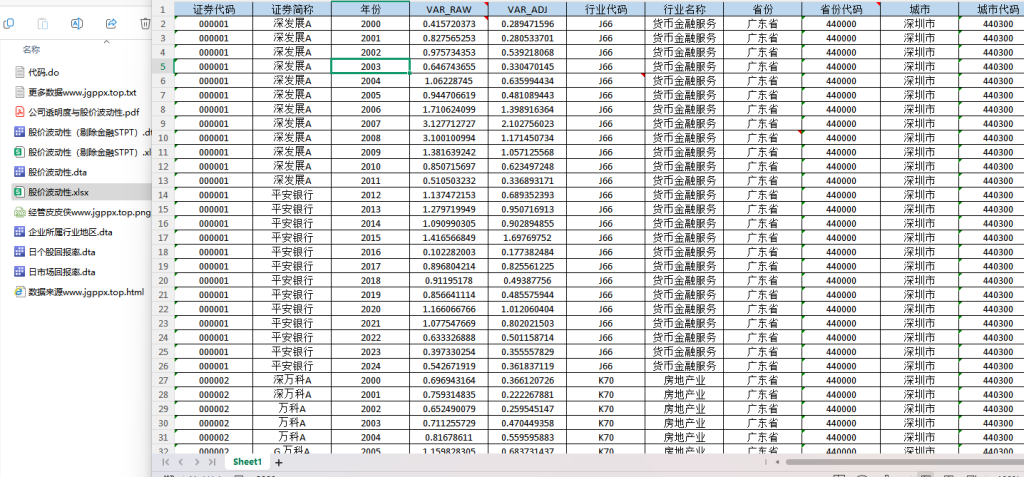Screen dimensions: 1024x477
Task: Select cell with value 2.102756023
Action: 527,123
